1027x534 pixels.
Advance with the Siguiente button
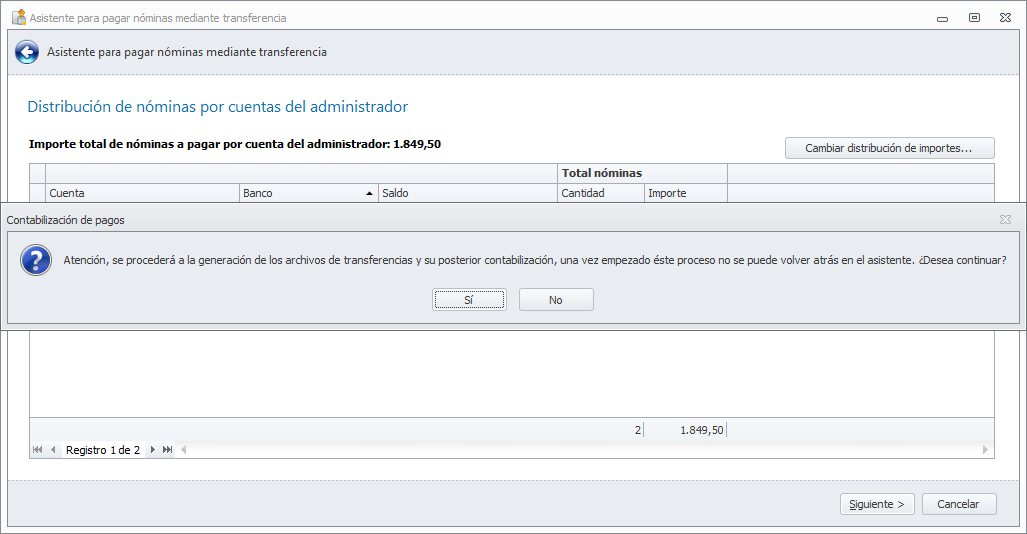pyautogui.click(x=877, y=504)
